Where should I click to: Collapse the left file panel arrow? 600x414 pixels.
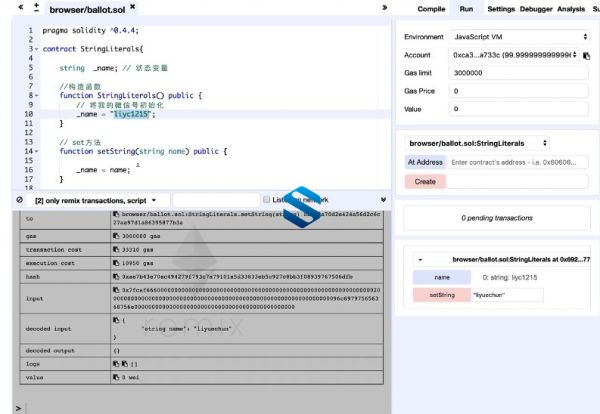tap(21, 7)
